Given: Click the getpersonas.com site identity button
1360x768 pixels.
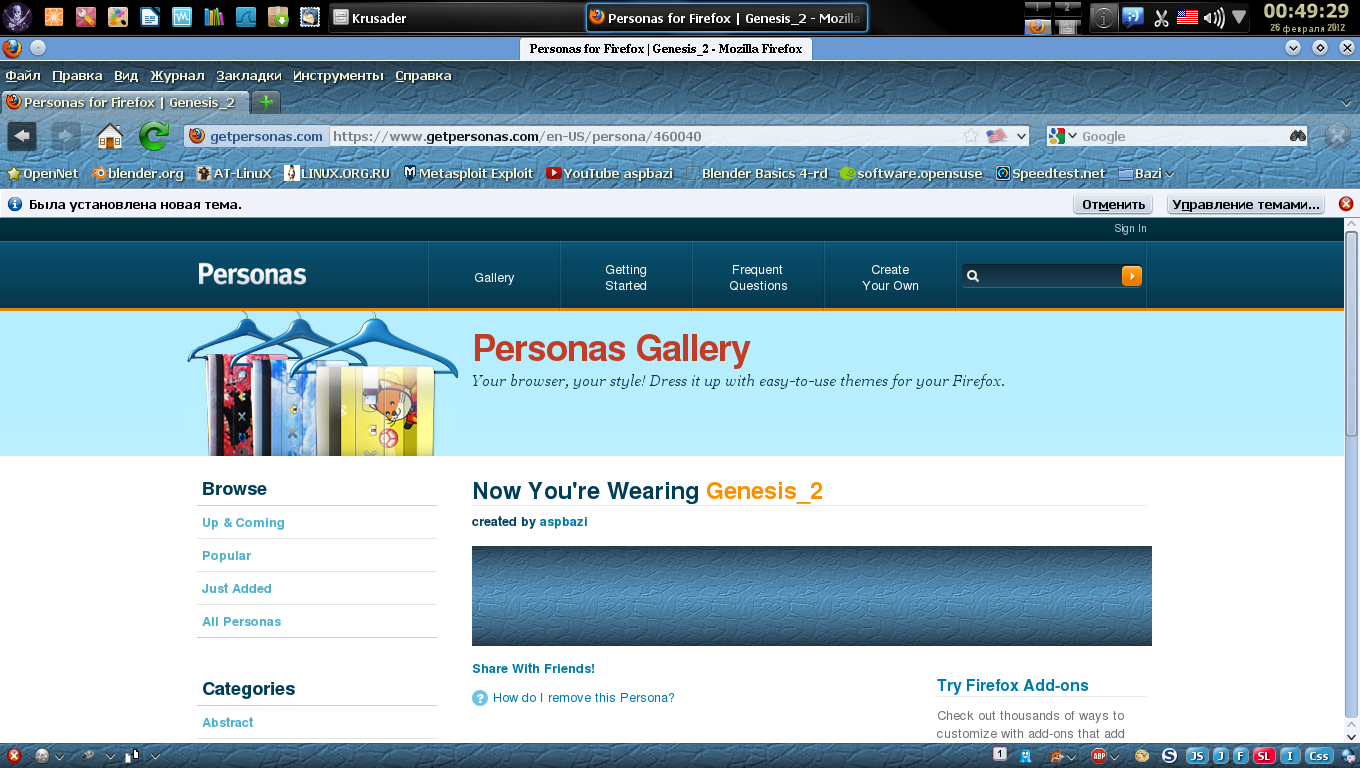Looking at the screenshot, I should [x=257, y=136].
